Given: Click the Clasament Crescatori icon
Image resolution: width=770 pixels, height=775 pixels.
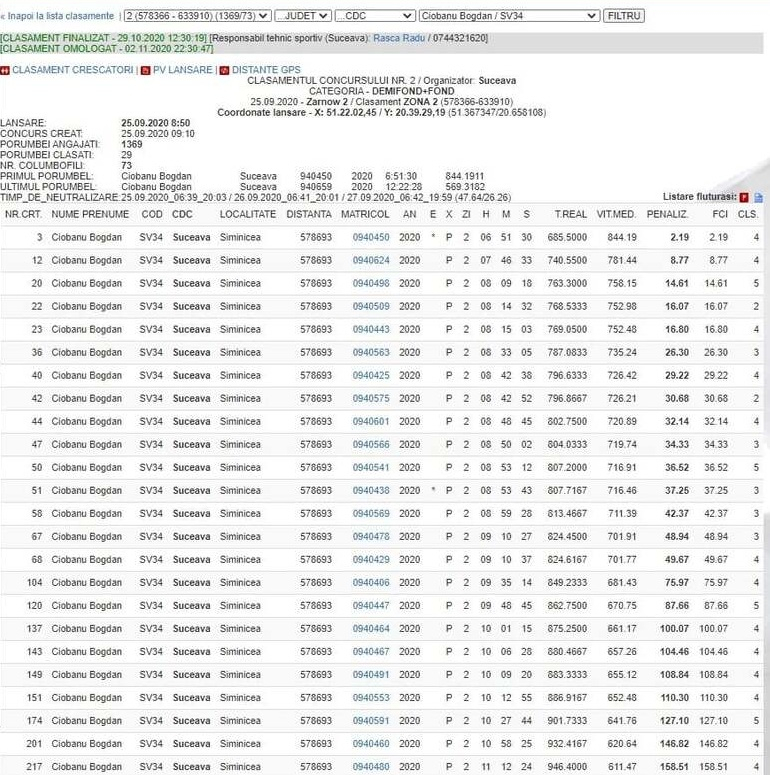Looking at the screenshot, I should (5, 70).
